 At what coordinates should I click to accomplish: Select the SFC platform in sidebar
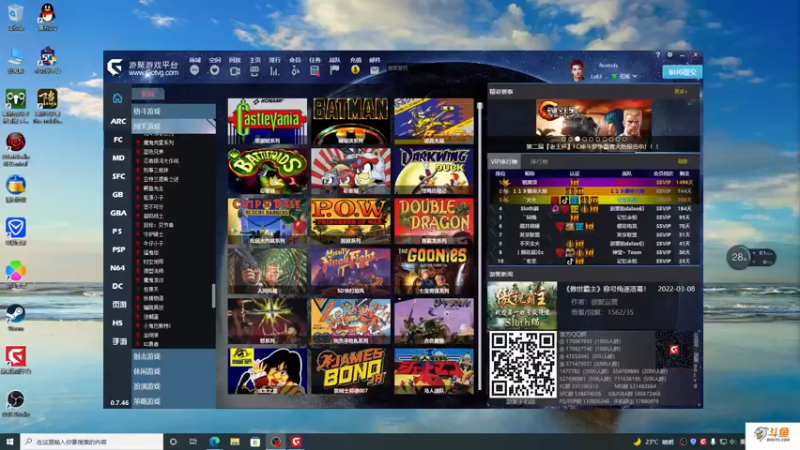point(118,177)
